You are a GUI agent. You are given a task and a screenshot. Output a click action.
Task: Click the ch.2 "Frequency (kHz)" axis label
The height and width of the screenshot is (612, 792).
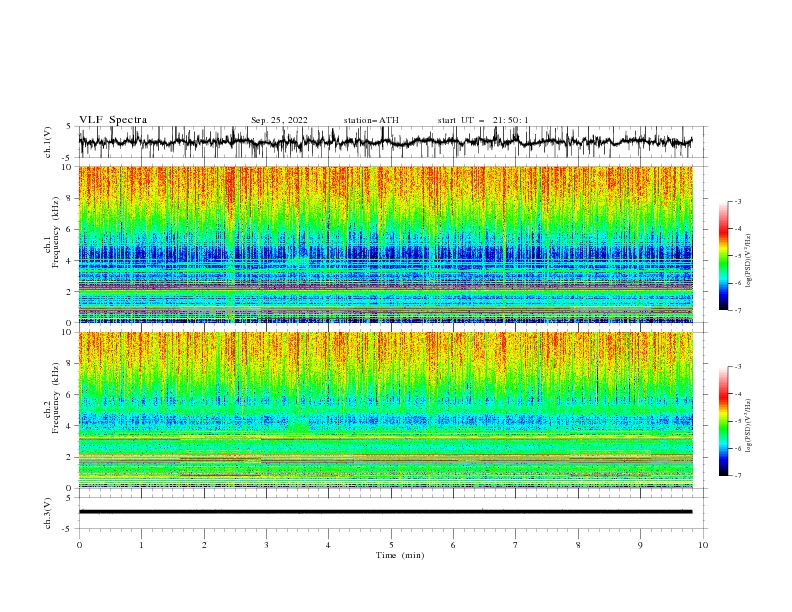56,398
